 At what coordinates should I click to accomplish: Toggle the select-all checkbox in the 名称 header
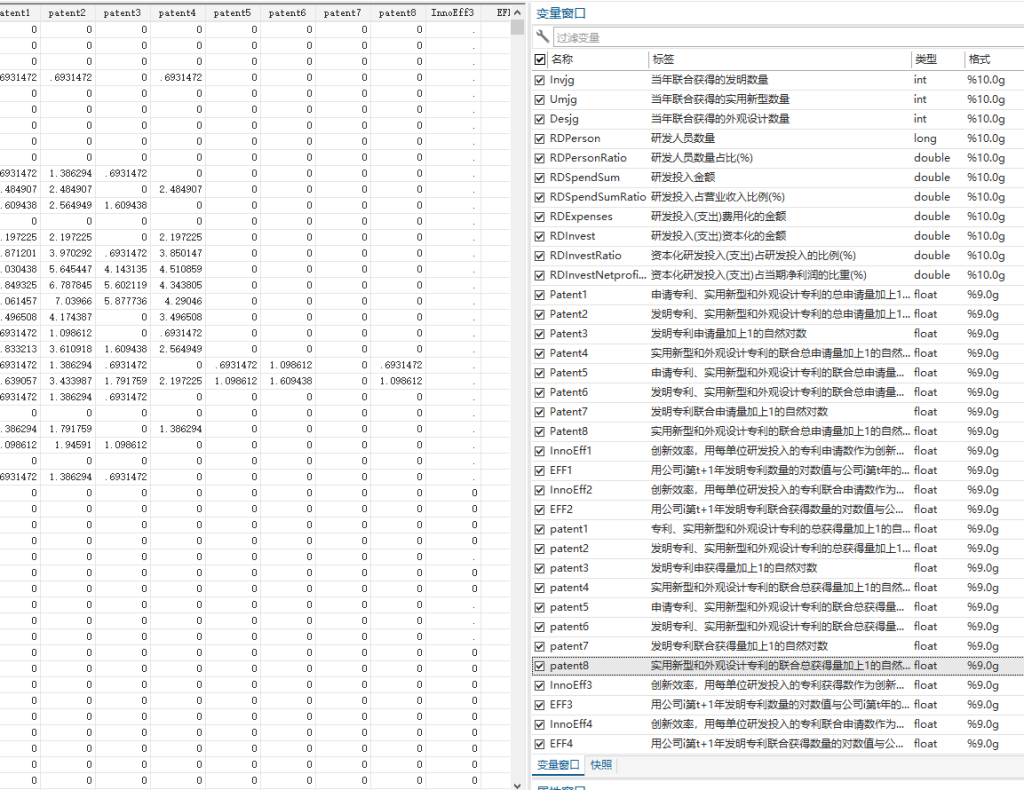[x=540, y=60]
